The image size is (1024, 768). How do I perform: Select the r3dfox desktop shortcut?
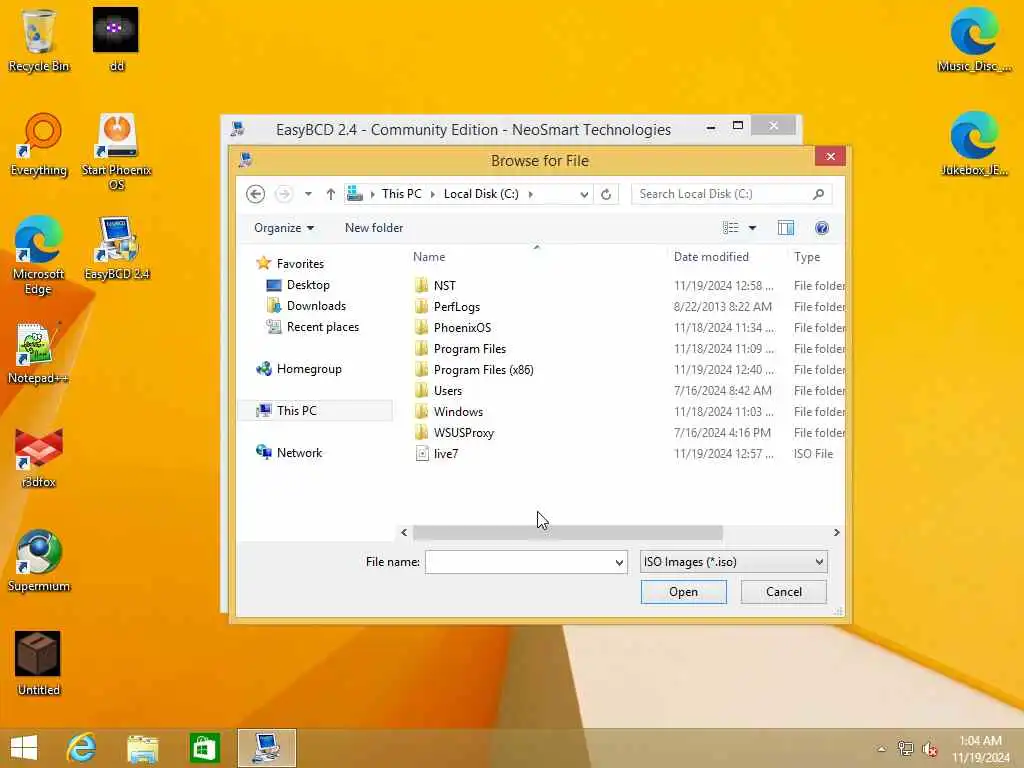(39, 457)
